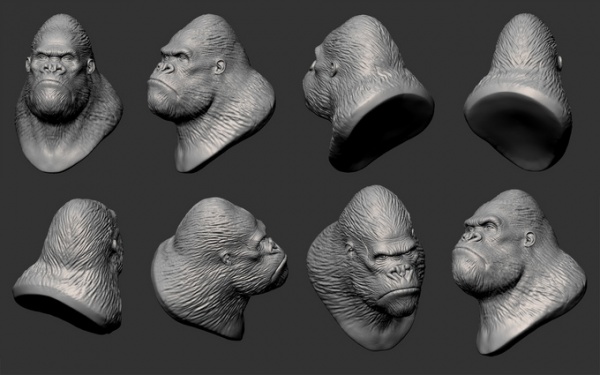Click the ear on the bottom-right gorilla bust
The image size is (600, 375).
coord(530,239)
